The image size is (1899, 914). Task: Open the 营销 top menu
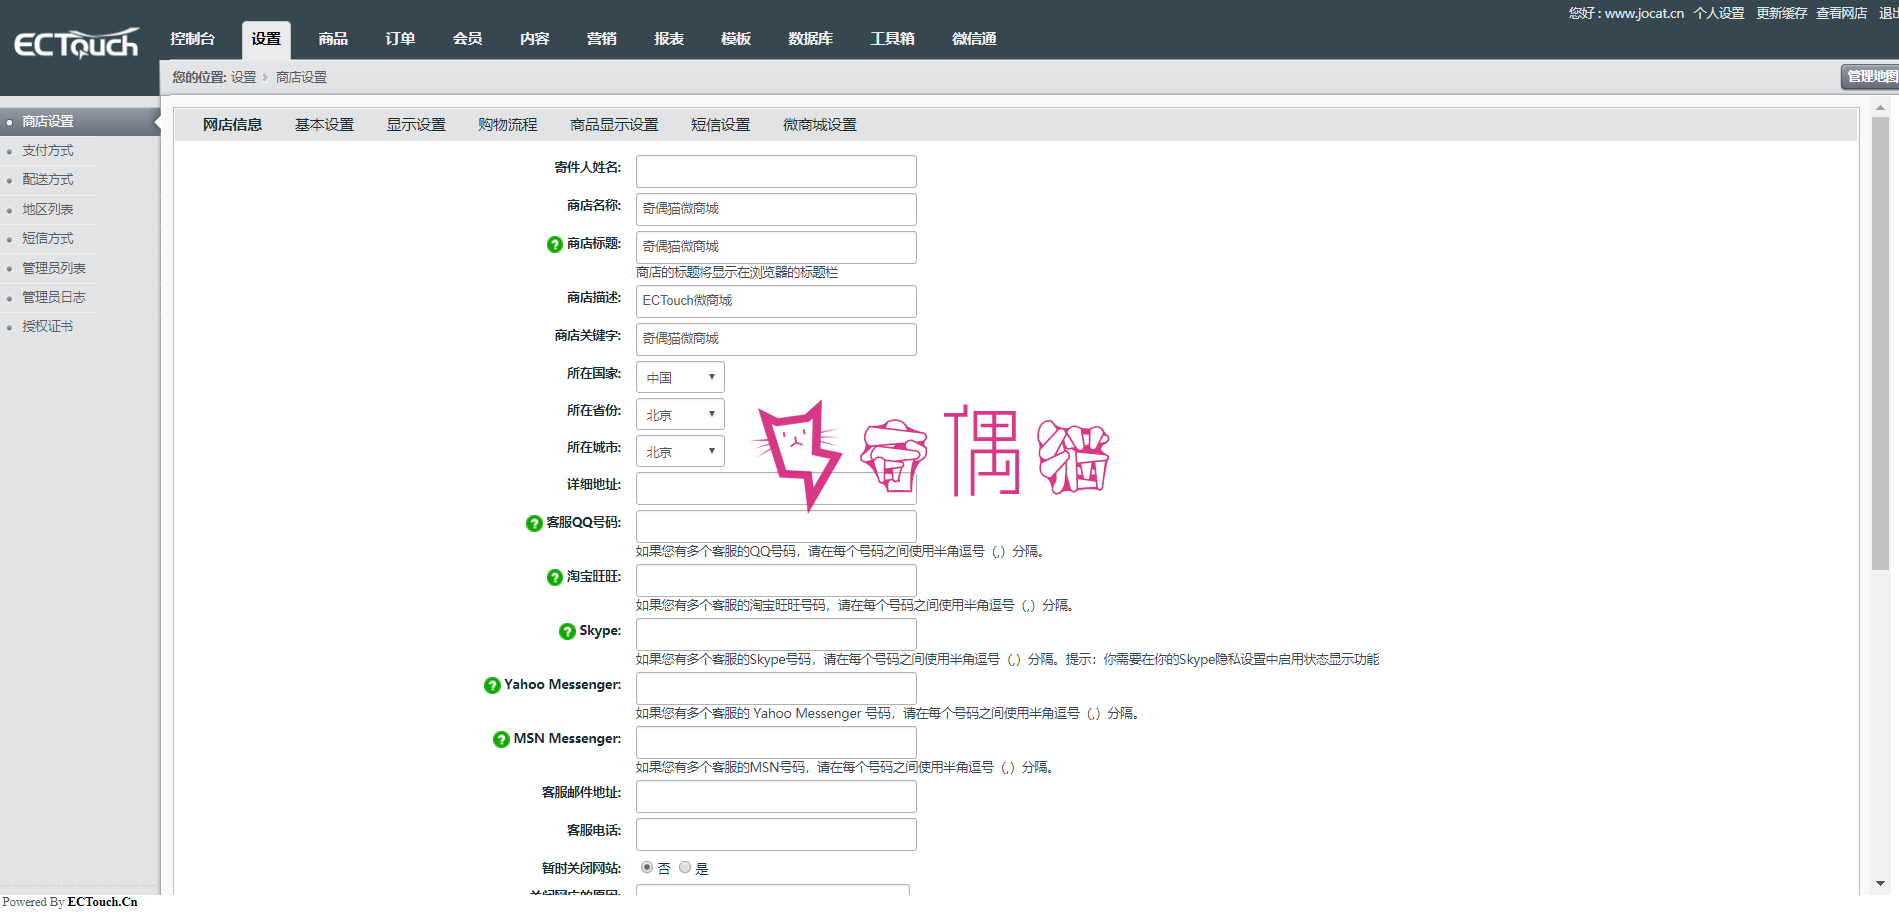click(x=602, y=39)
